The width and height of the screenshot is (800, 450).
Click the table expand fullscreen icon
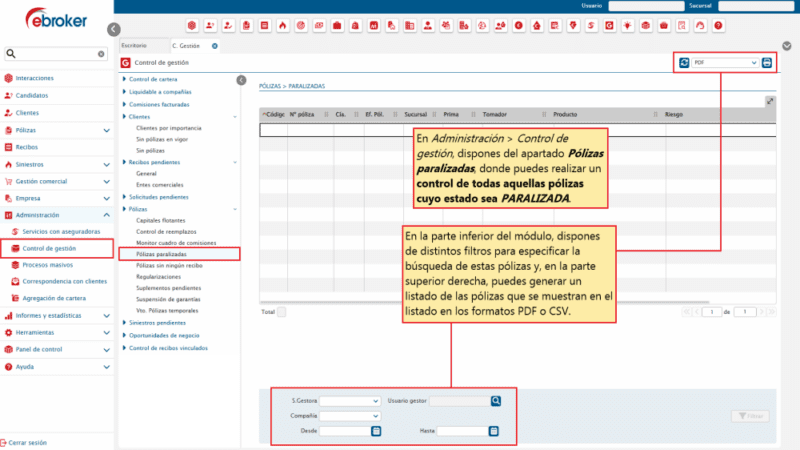(x=770, y=101)
